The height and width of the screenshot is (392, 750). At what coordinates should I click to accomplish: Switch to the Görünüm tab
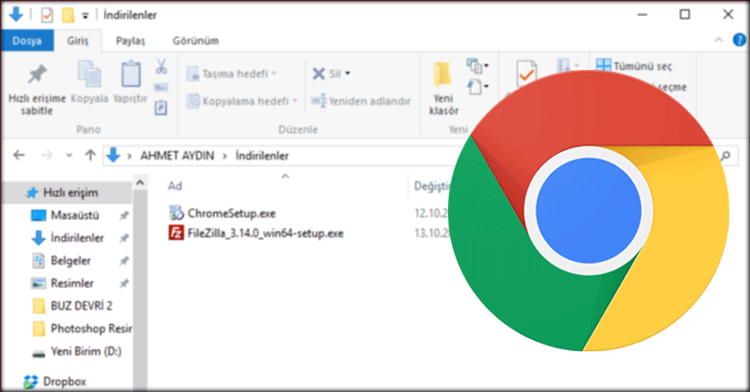click(196, 41)
